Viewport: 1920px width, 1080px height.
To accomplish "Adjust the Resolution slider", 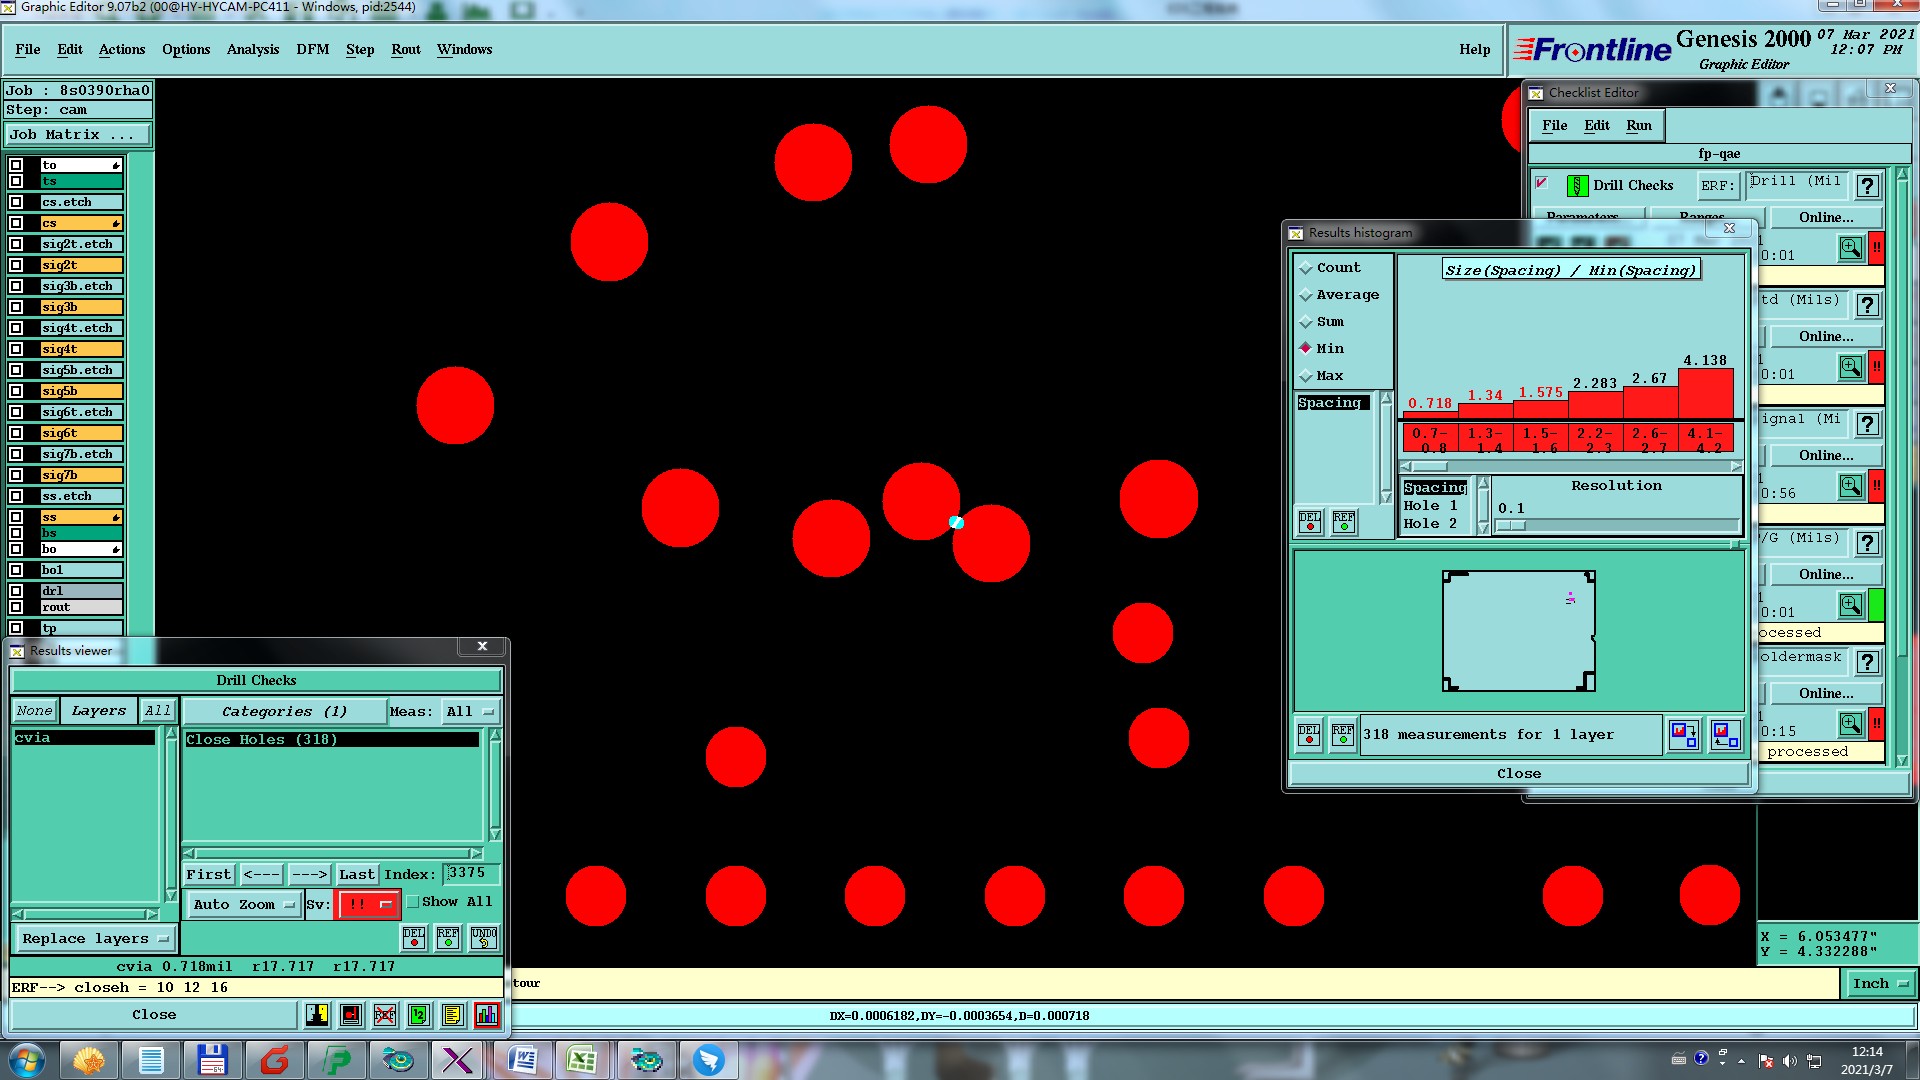I will coord(1512,526).
